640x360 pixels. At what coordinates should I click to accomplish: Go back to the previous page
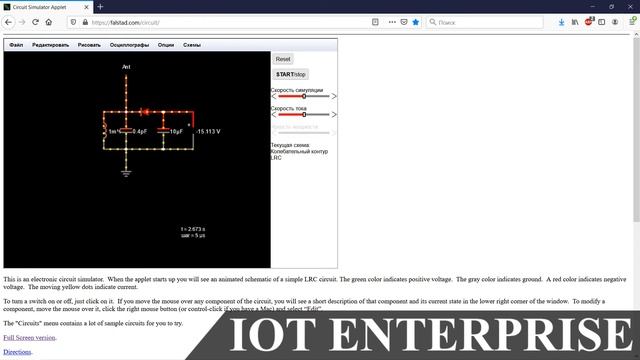click(9, 22)
